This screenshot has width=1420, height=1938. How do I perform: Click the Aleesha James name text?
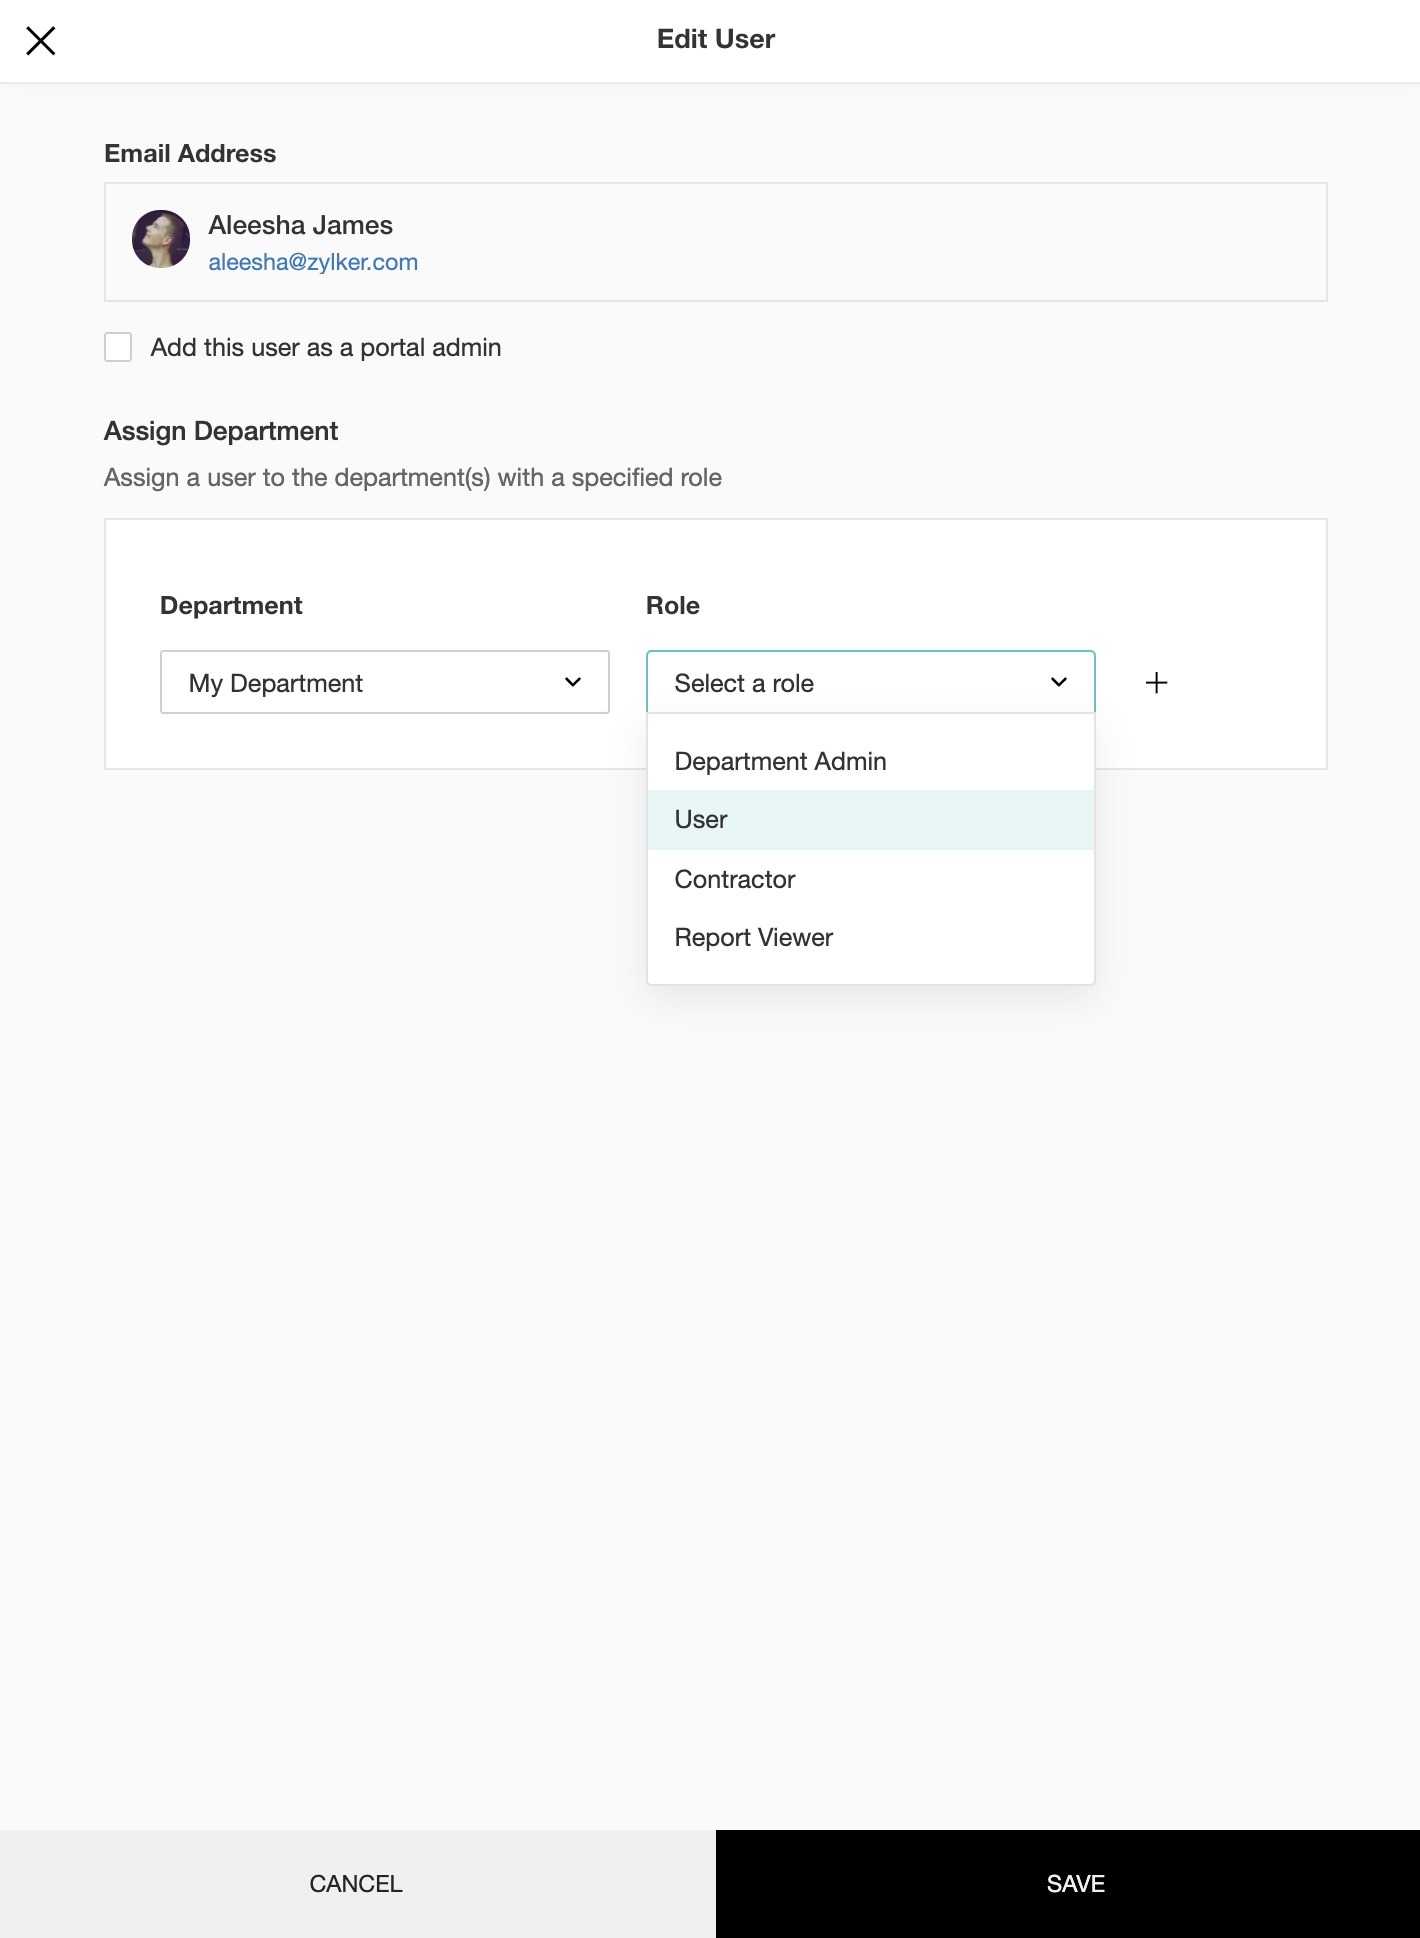pos(300,225)
